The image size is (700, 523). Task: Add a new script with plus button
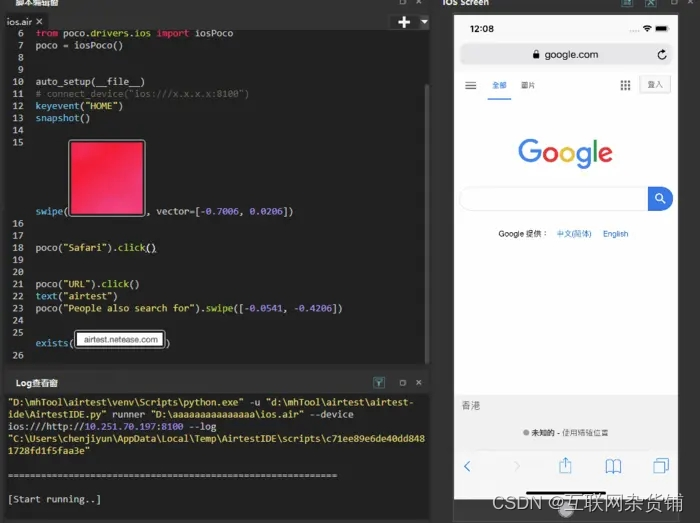pos(404,22)
